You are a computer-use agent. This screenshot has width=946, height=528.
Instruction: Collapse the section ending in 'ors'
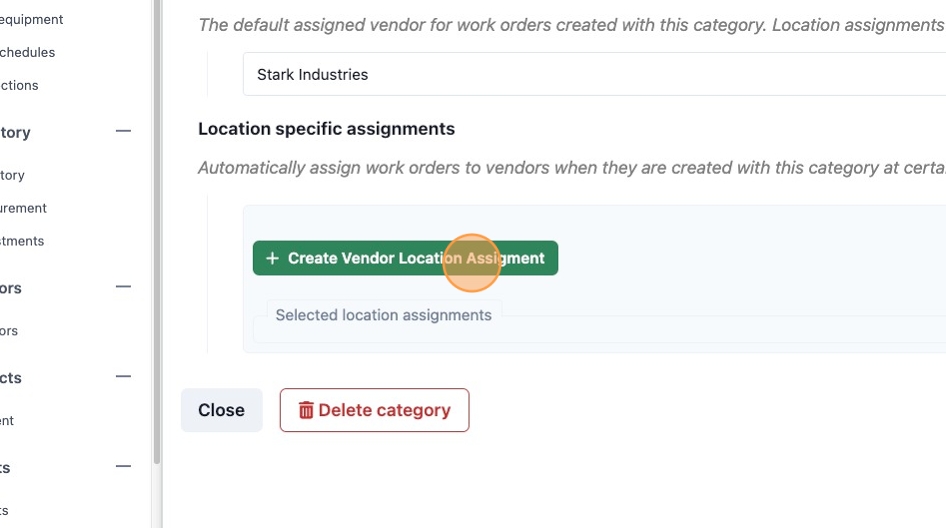pos(123,287)
